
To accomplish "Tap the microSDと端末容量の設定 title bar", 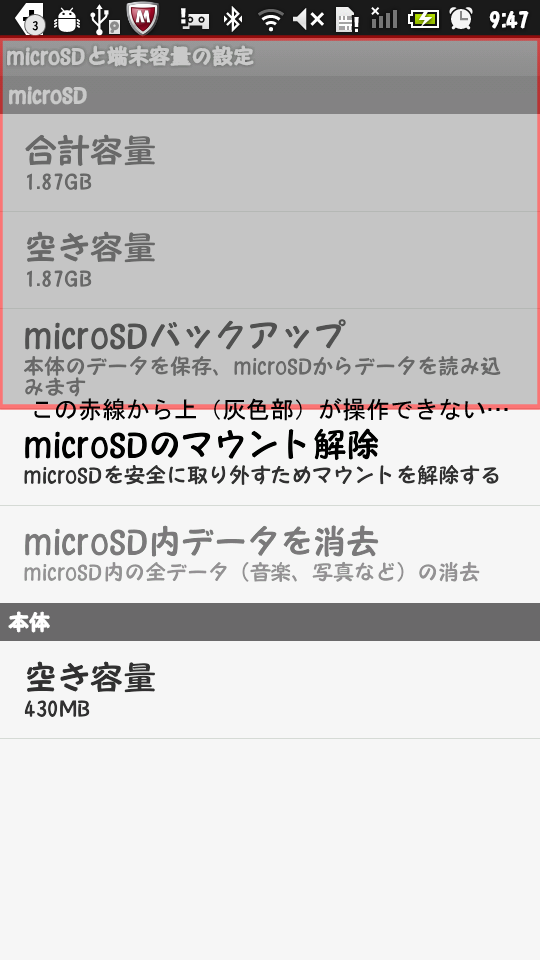I will pyautogui.click(x=270, y=57).
